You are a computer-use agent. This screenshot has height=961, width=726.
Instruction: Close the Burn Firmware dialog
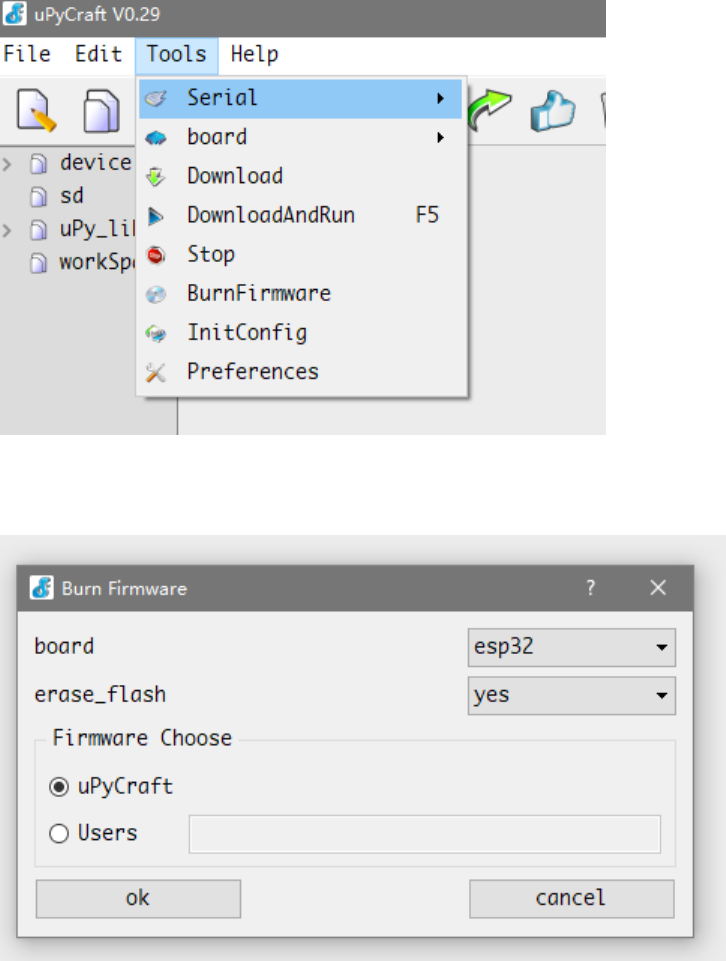point(658,588)
